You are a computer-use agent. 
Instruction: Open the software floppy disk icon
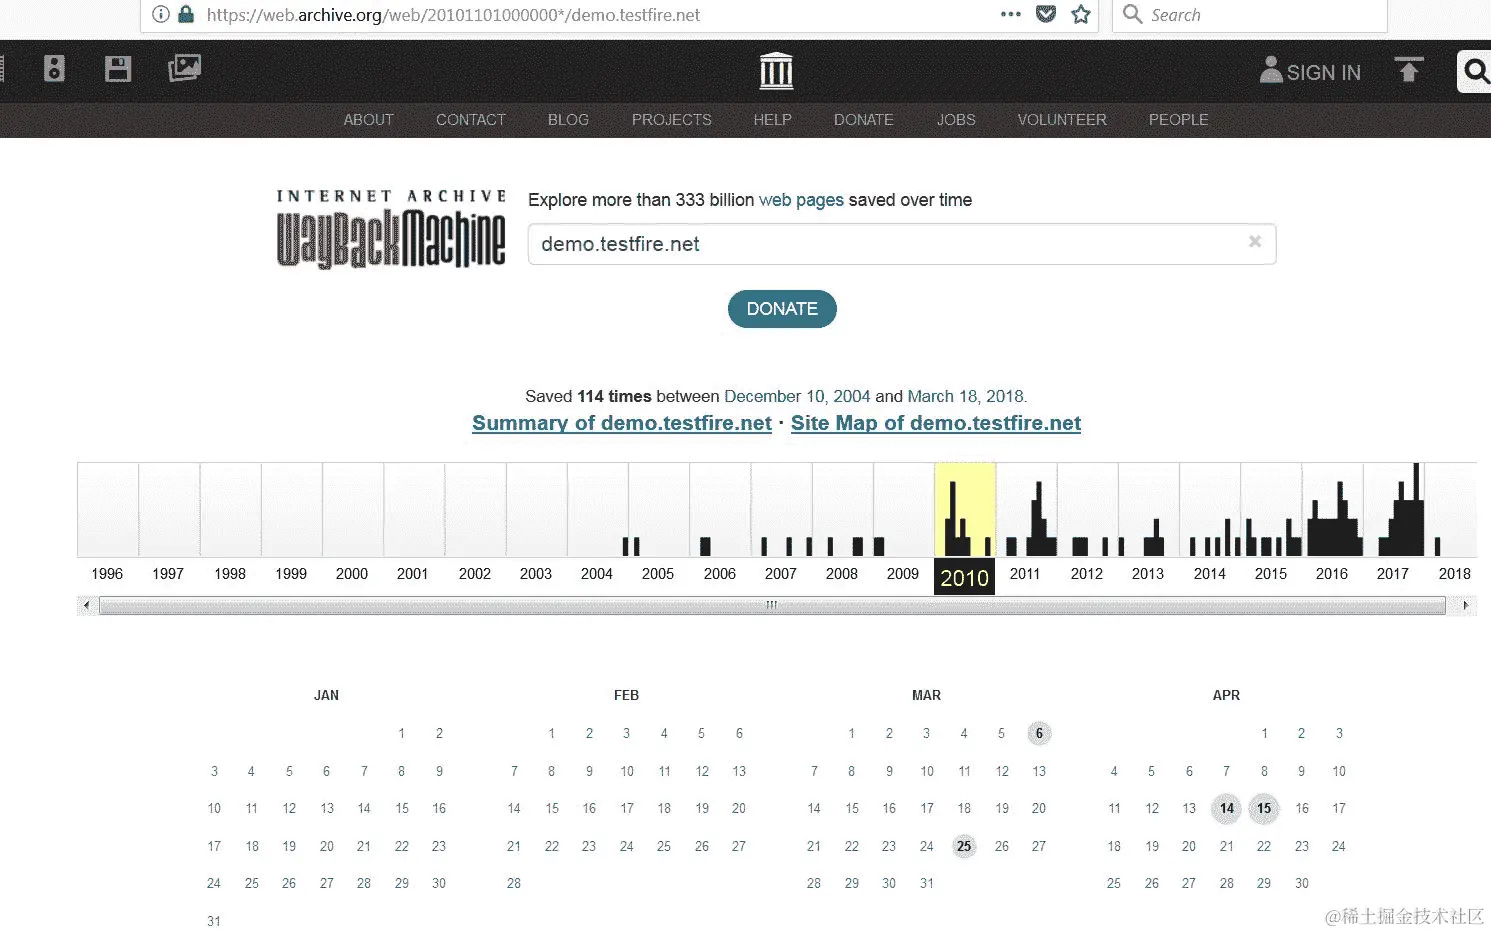[118, 68]
